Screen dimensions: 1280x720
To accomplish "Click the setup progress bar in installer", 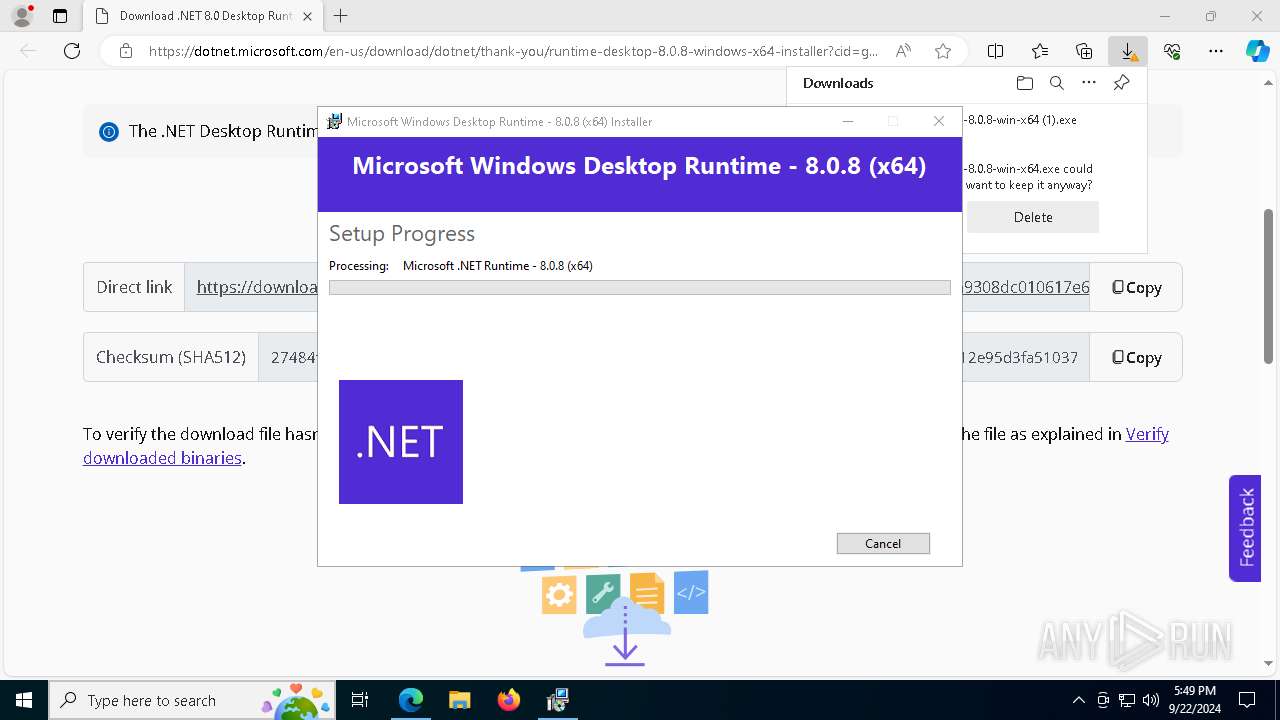I will (640, 288).
